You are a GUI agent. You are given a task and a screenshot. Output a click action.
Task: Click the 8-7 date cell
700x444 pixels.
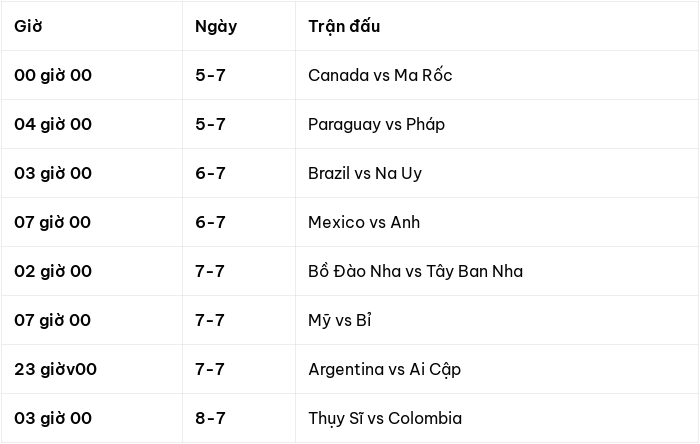pos(210,419)
